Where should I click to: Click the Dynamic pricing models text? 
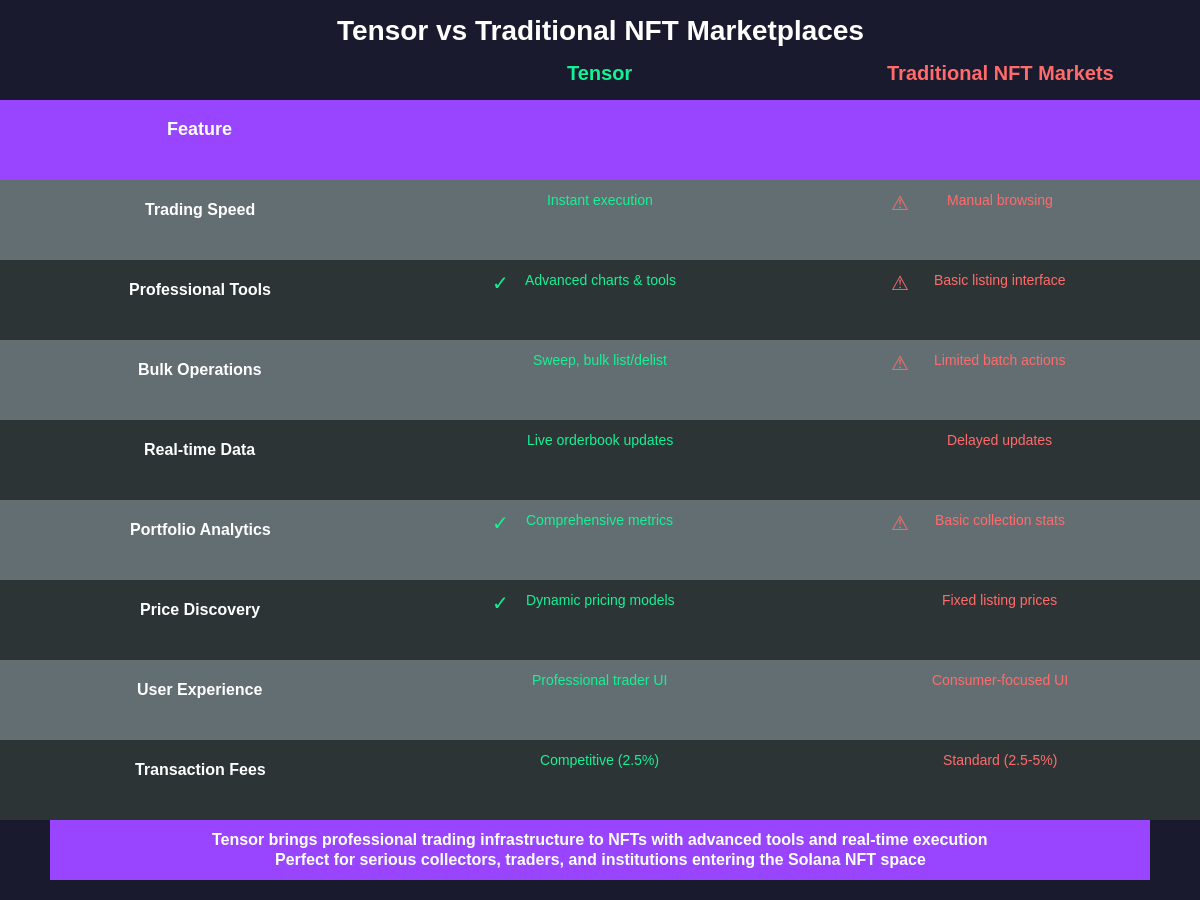pyautogui.click(x=600, y=600)
